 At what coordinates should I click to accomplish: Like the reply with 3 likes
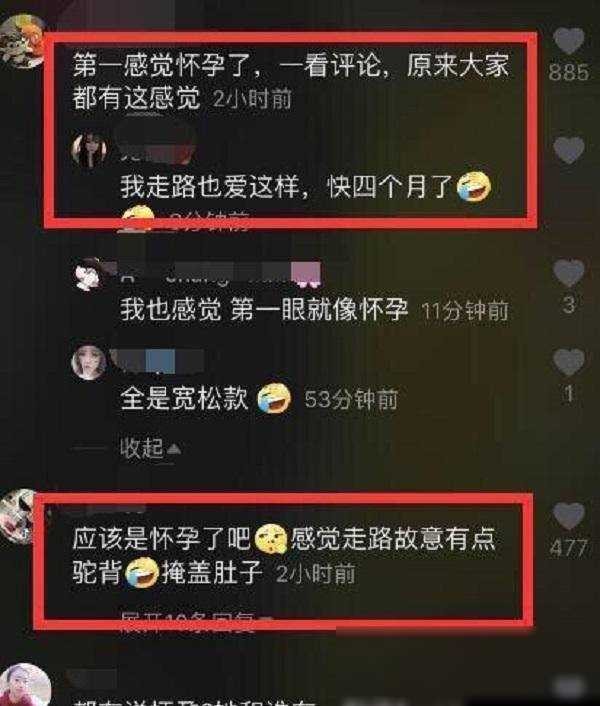[569, 273]
